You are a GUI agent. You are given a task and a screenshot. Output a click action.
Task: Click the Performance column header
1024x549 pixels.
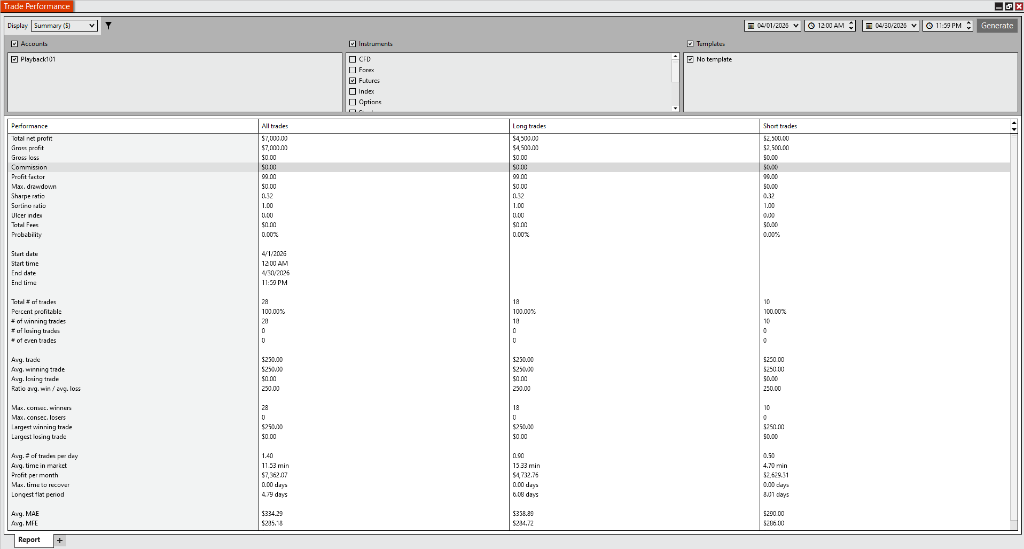point(133,126)
